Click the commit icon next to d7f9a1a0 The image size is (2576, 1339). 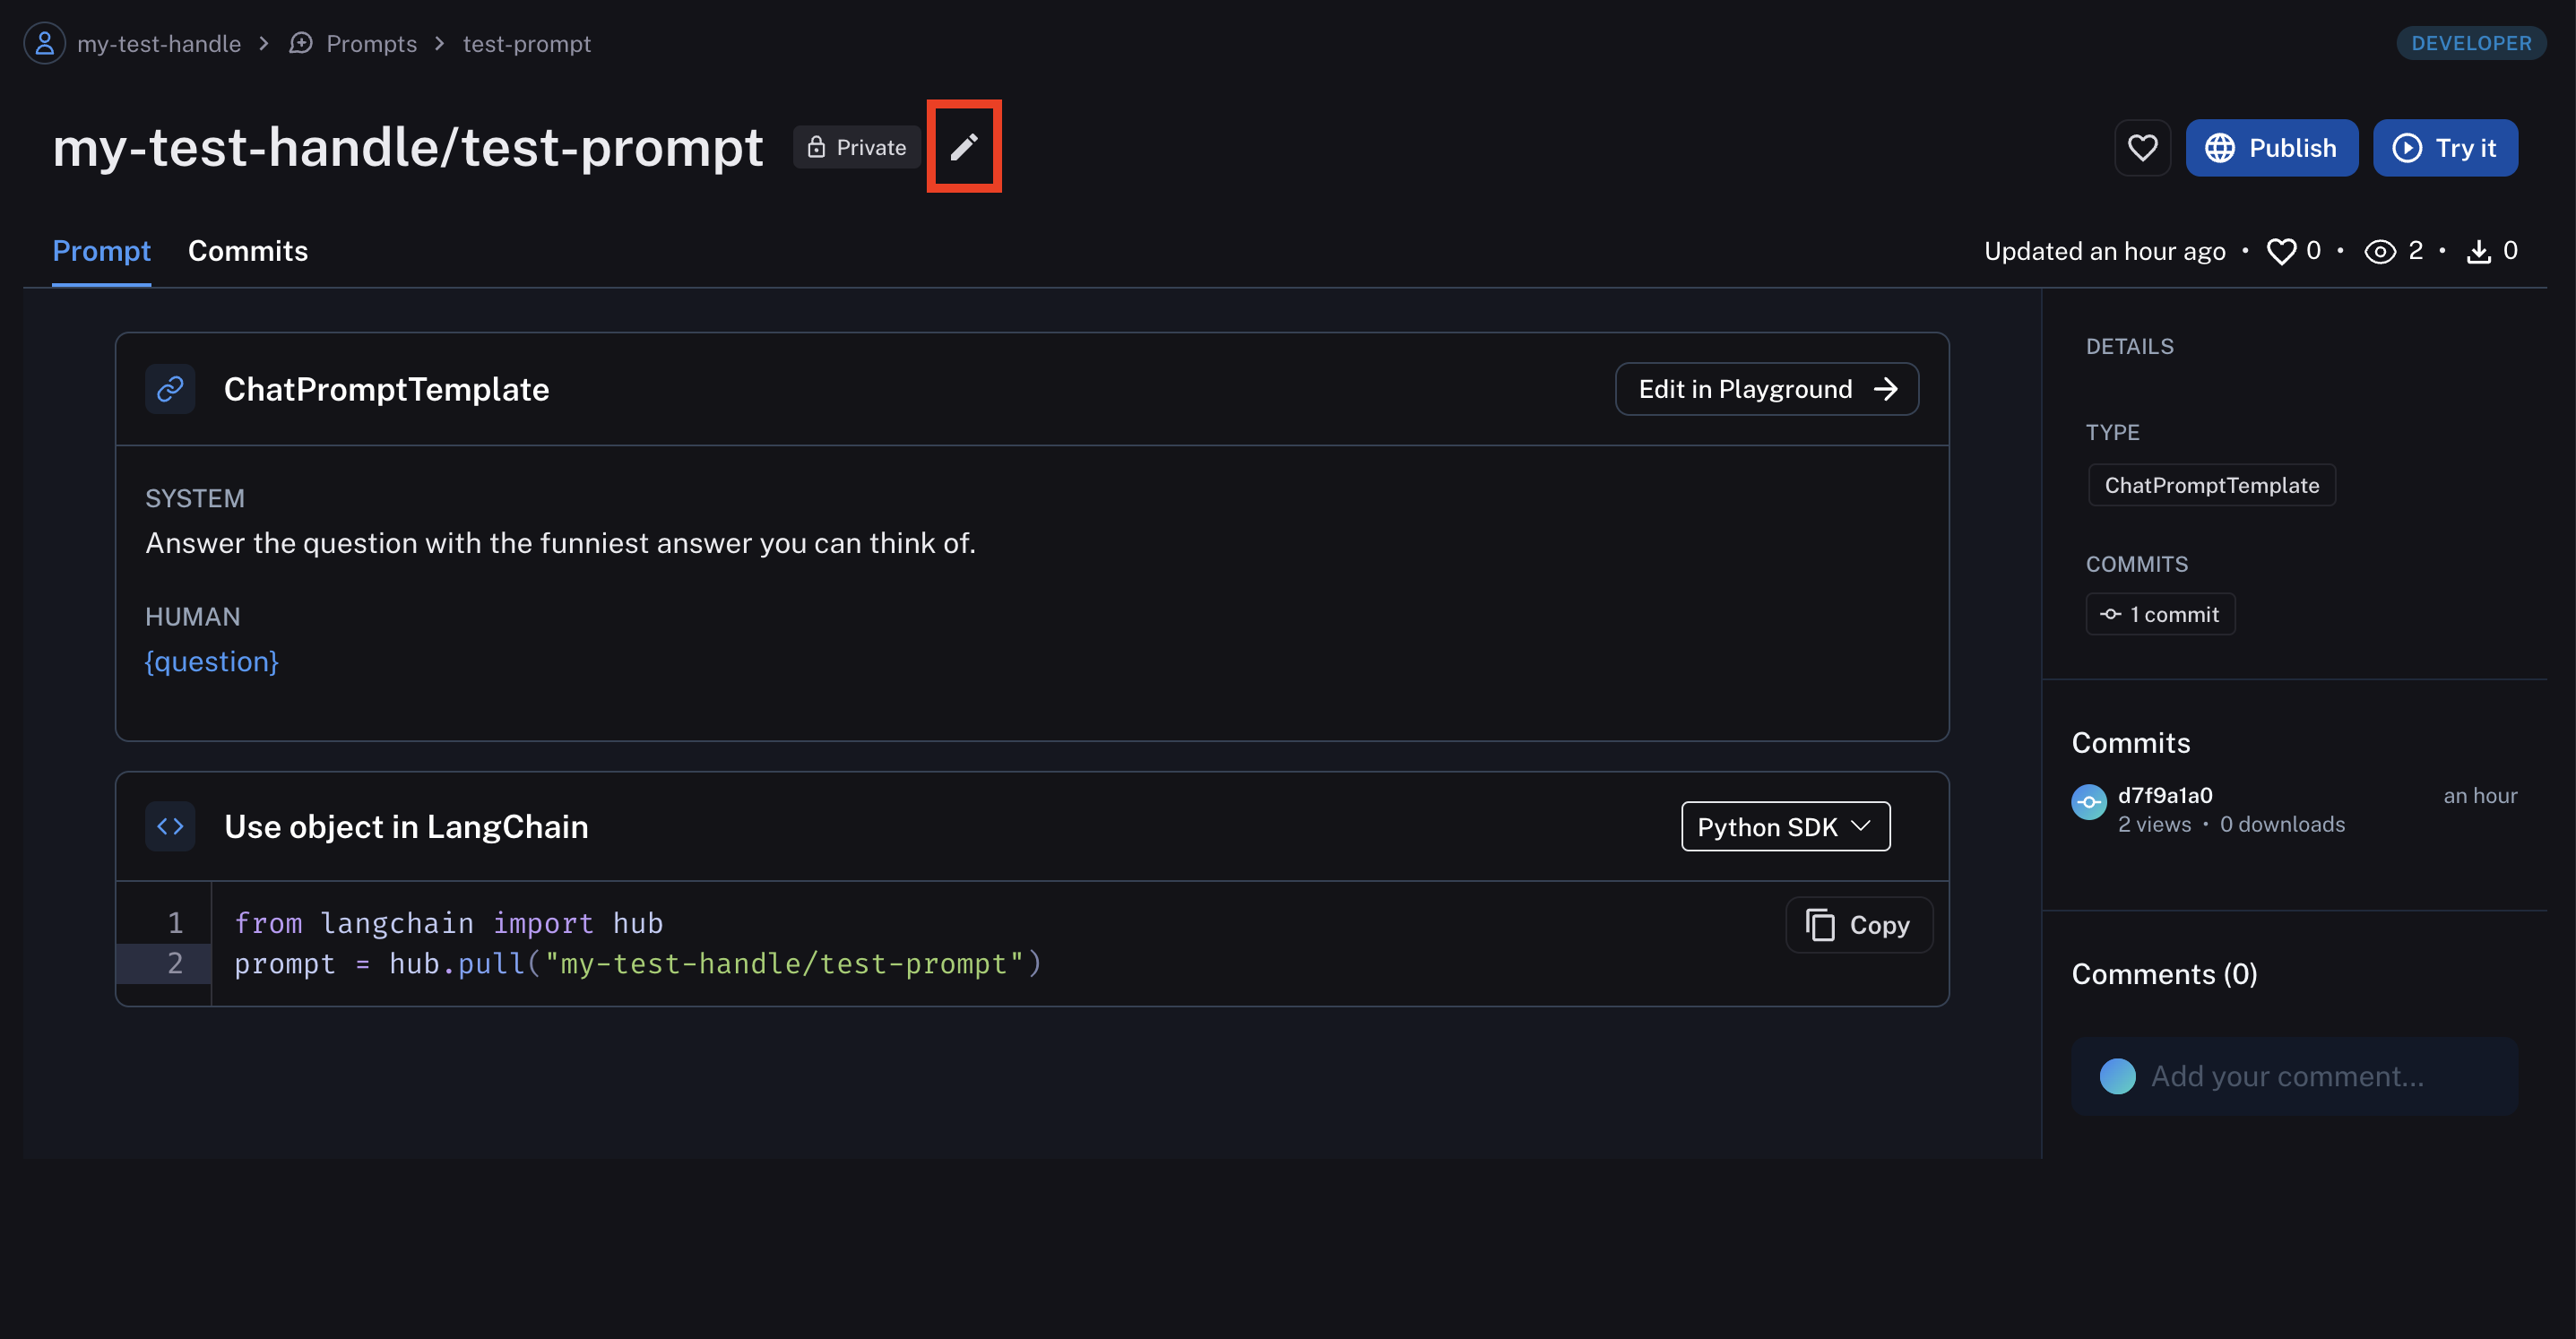coord(2088,802)
